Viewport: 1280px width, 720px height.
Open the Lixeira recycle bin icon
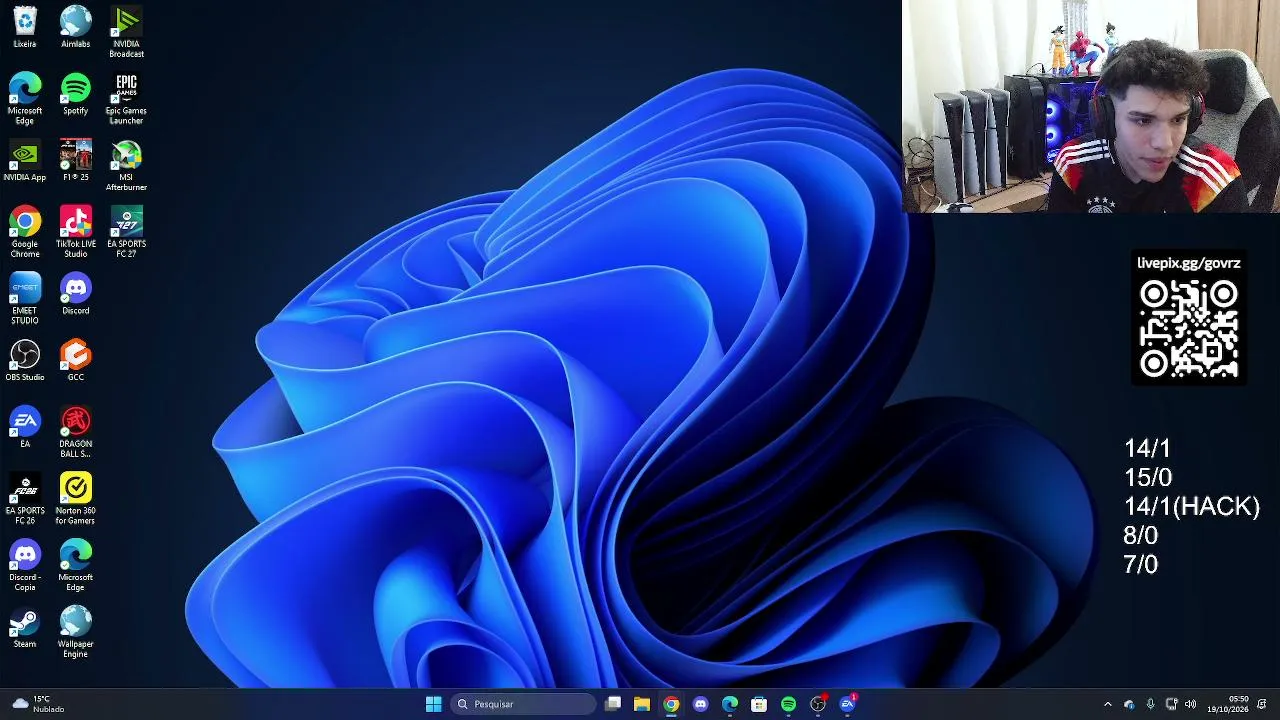pyautogui.click(x=25, y=27)
